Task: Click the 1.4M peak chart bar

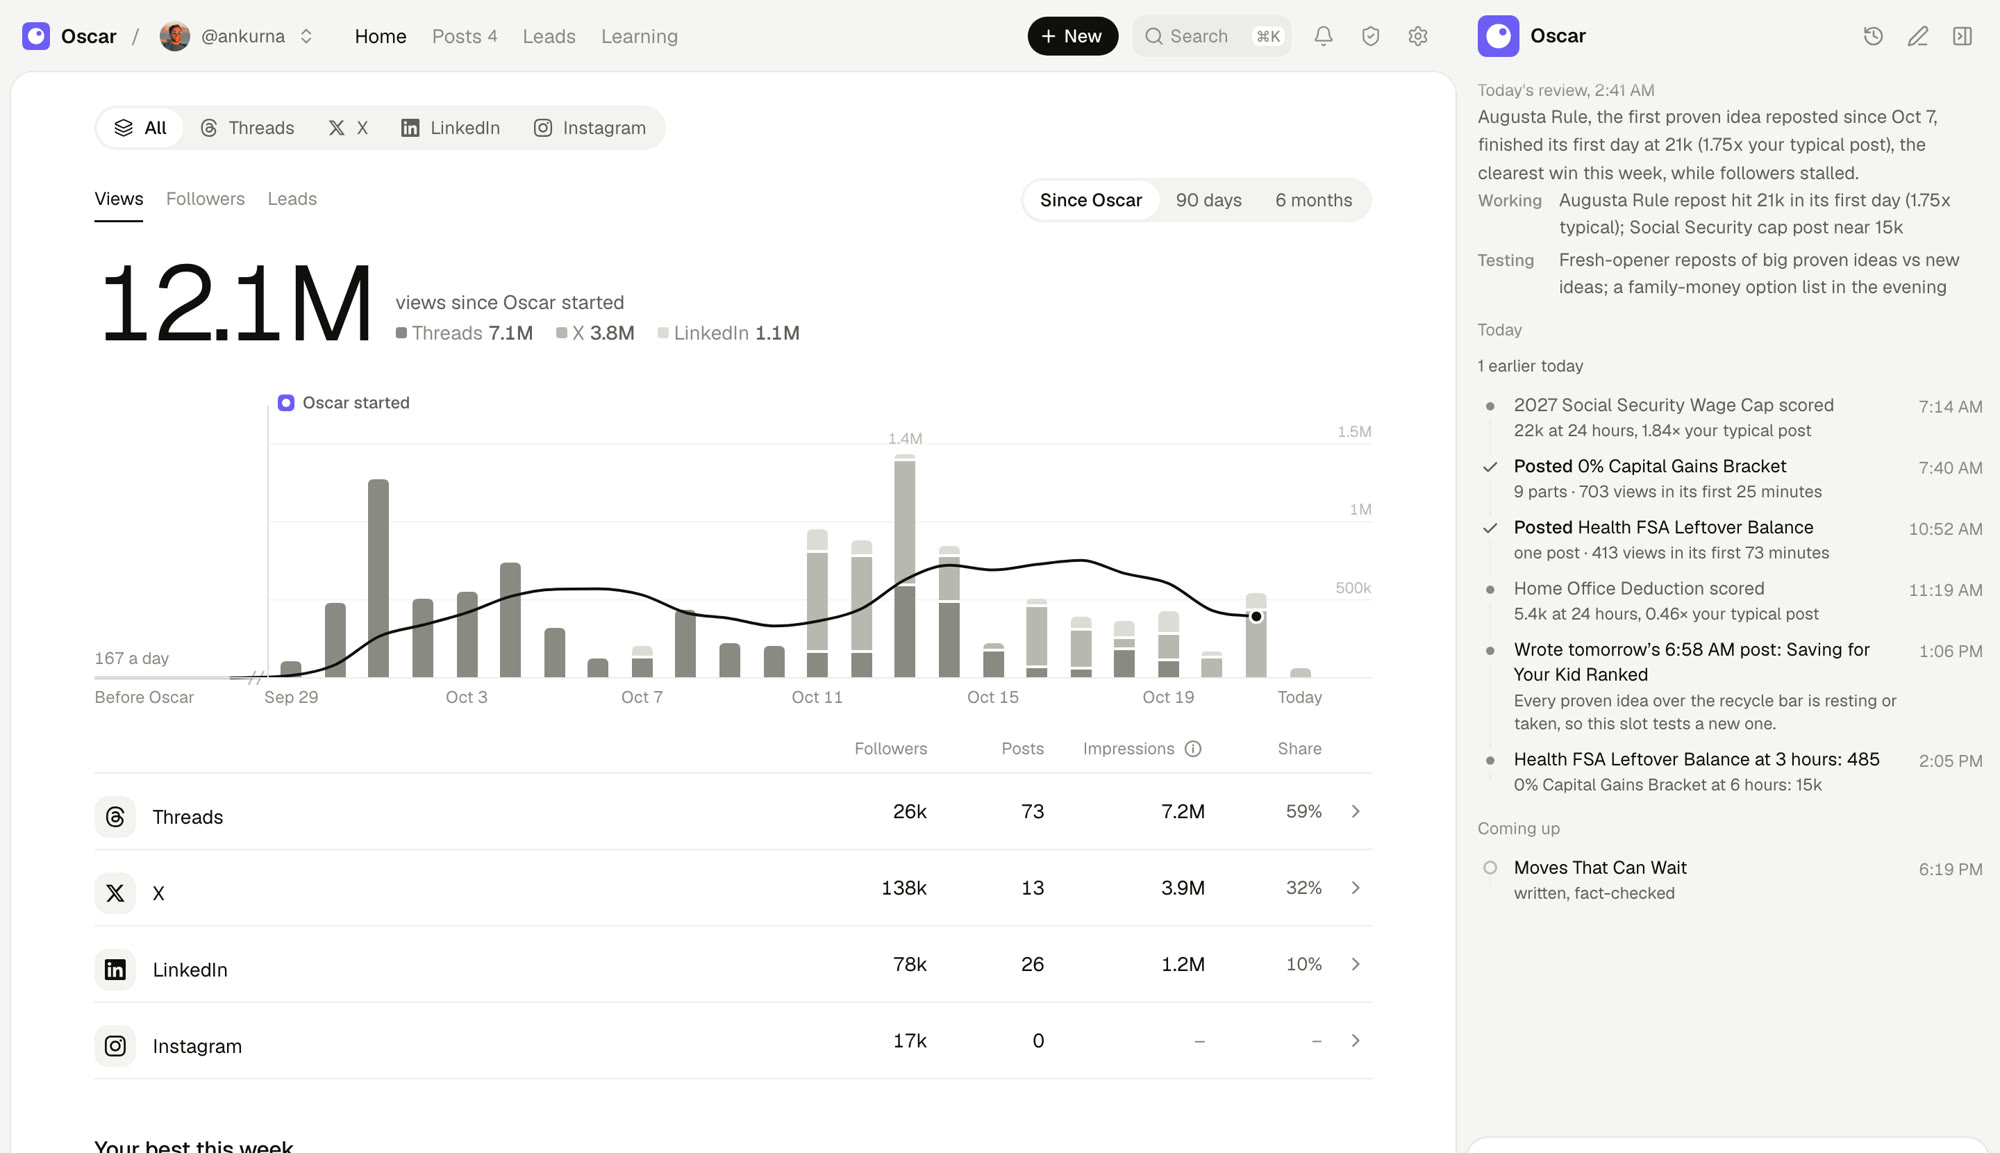Action: [904, 566]
